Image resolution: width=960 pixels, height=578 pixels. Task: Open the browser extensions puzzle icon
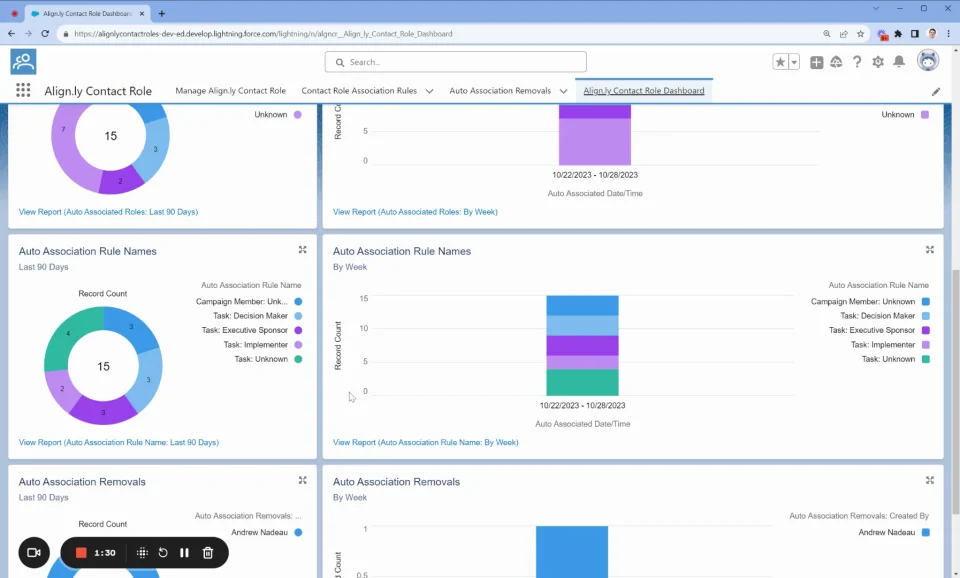click(x=898, y=34)
